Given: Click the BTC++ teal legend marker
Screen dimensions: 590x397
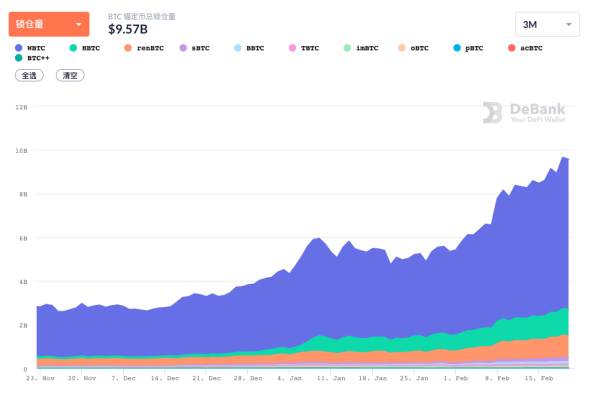Looking at the screenshot, I should point(18,58).
